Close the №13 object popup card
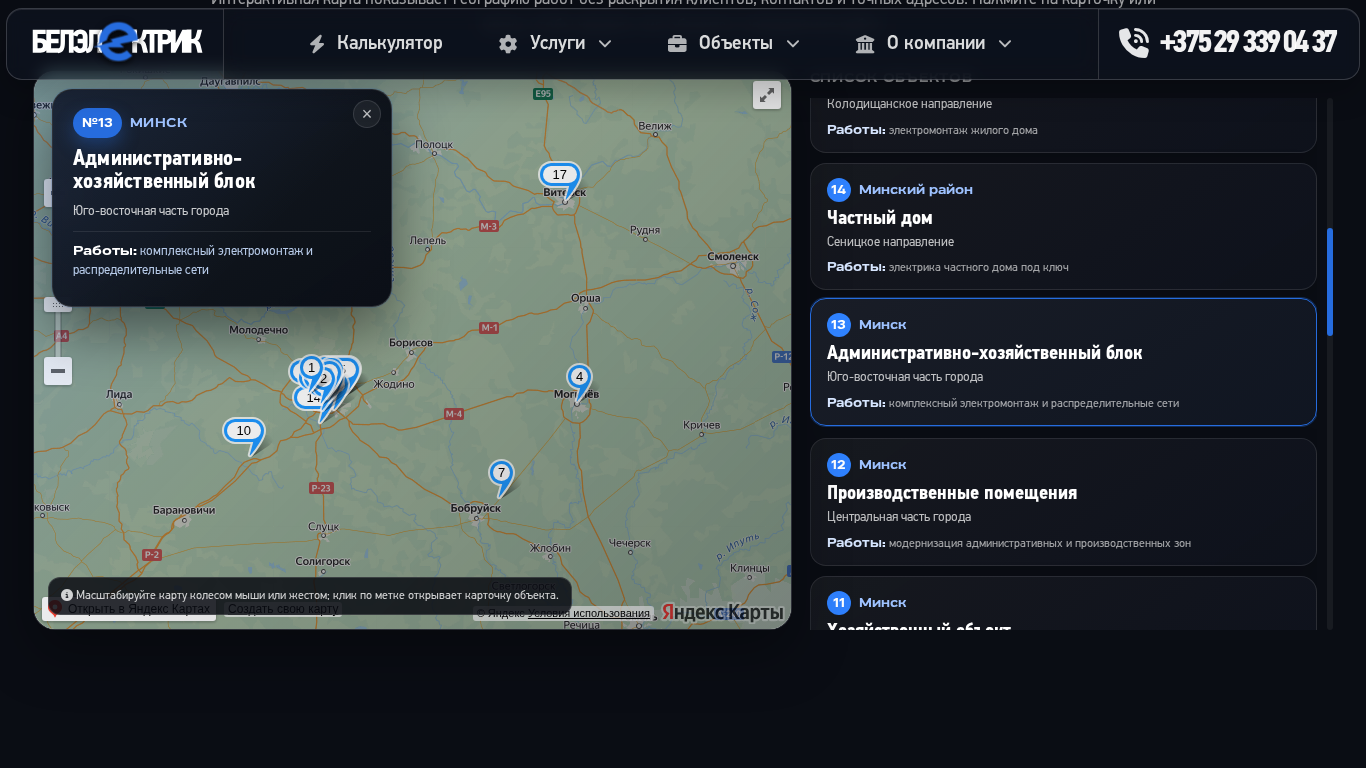Viewport: 1366px width, 768px height. (x=367, y=114)
